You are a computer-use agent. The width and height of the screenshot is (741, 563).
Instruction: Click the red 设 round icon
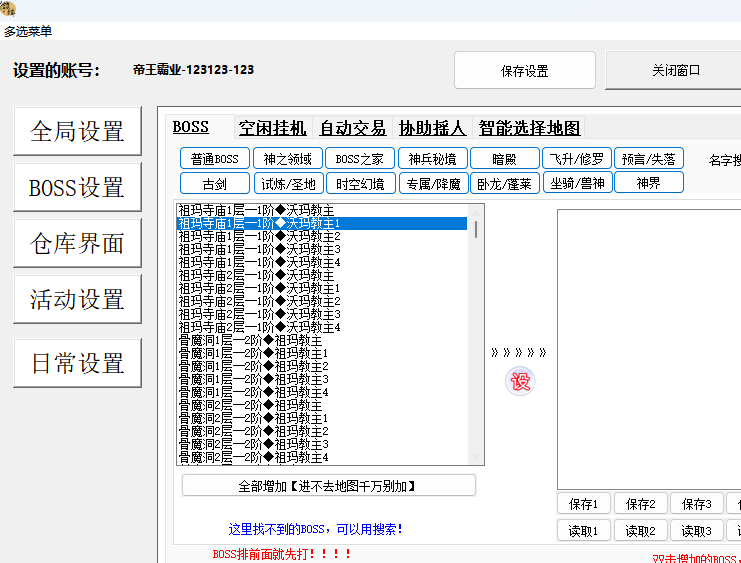[520, 381]
